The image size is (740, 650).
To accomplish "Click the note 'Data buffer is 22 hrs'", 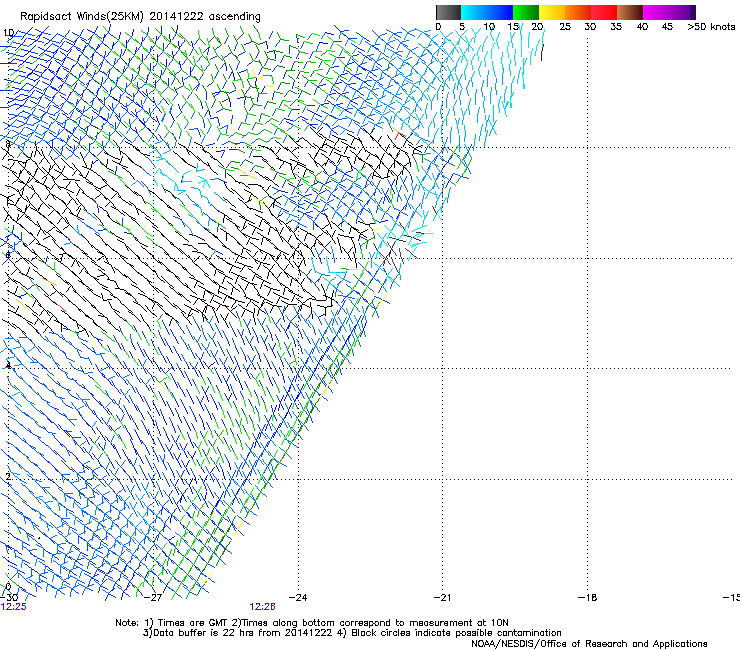I will pos(202,633).
